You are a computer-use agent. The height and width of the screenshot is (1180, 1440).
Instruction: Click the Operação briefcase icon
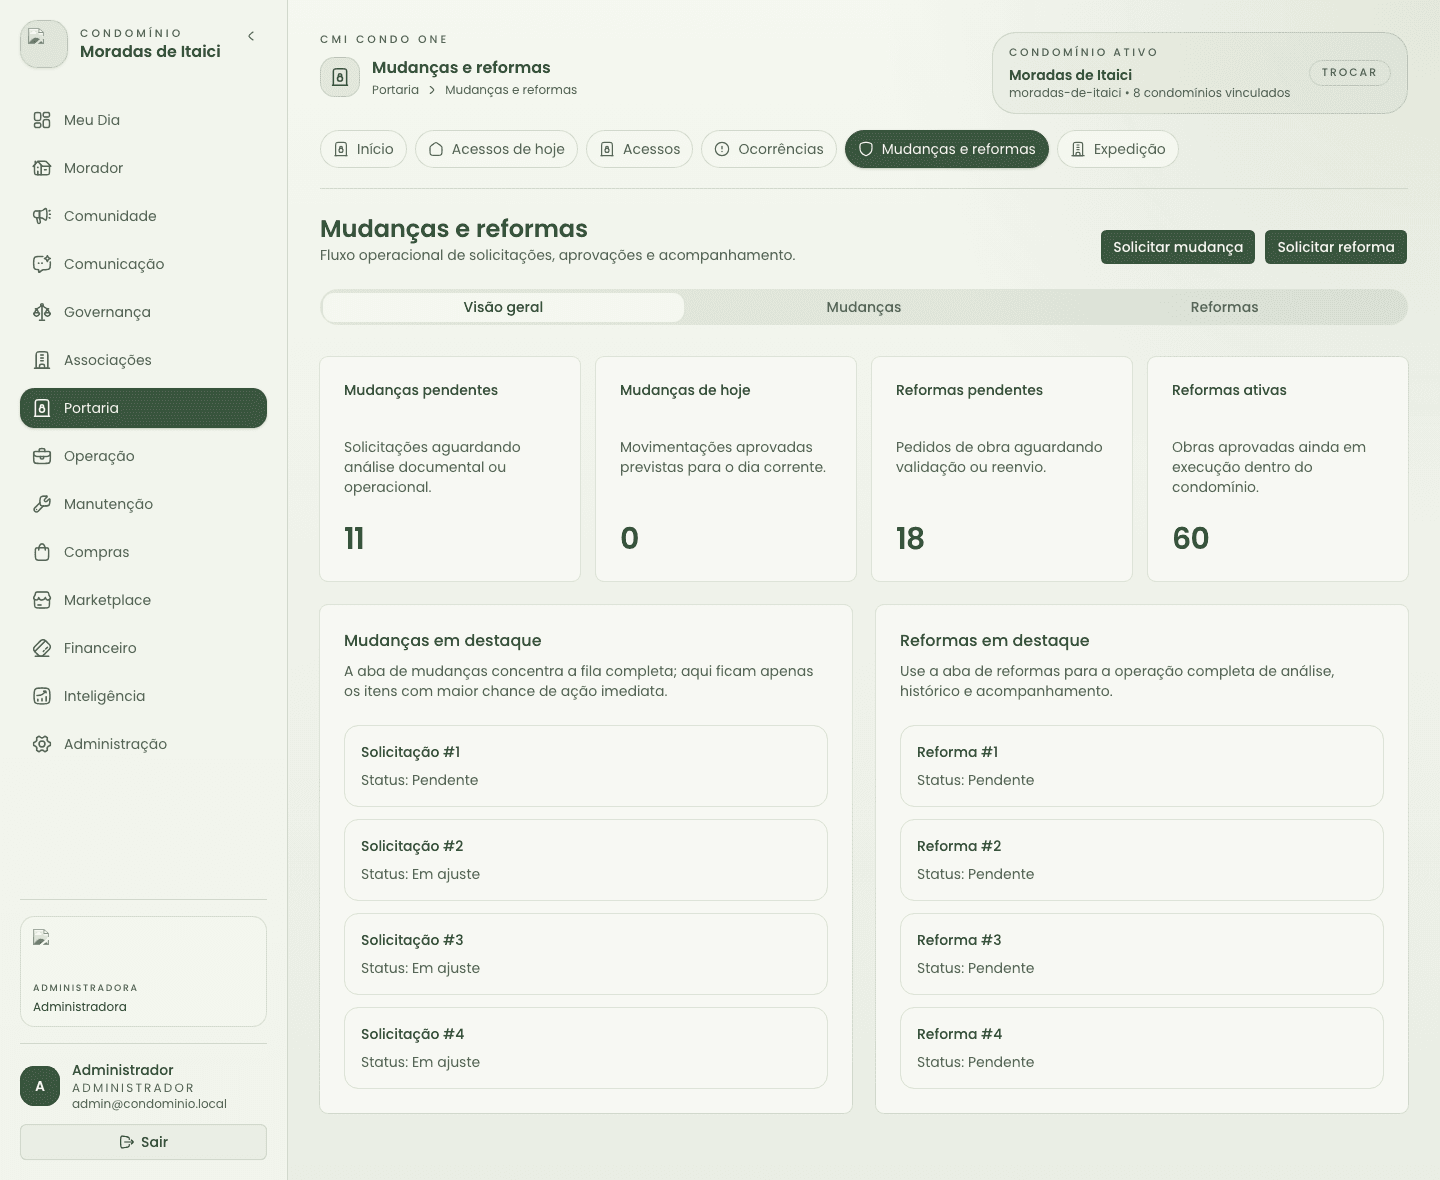[42, 456]
